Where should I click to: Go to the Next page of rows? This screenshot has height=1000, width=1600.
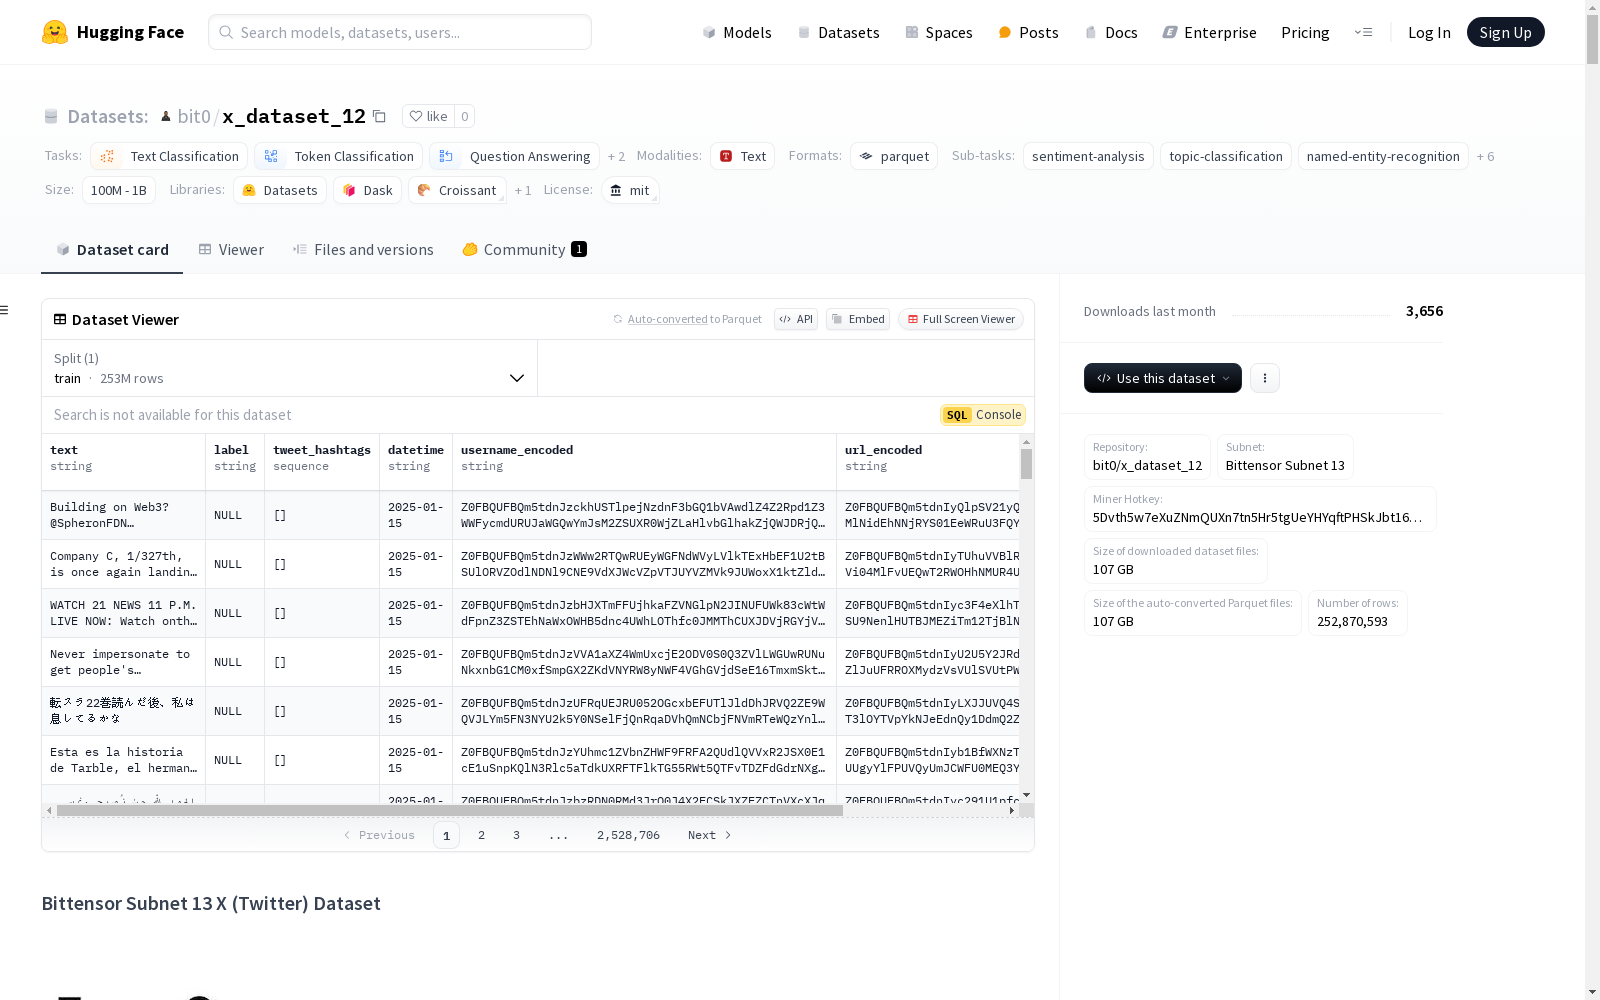(x=709, y=835)
